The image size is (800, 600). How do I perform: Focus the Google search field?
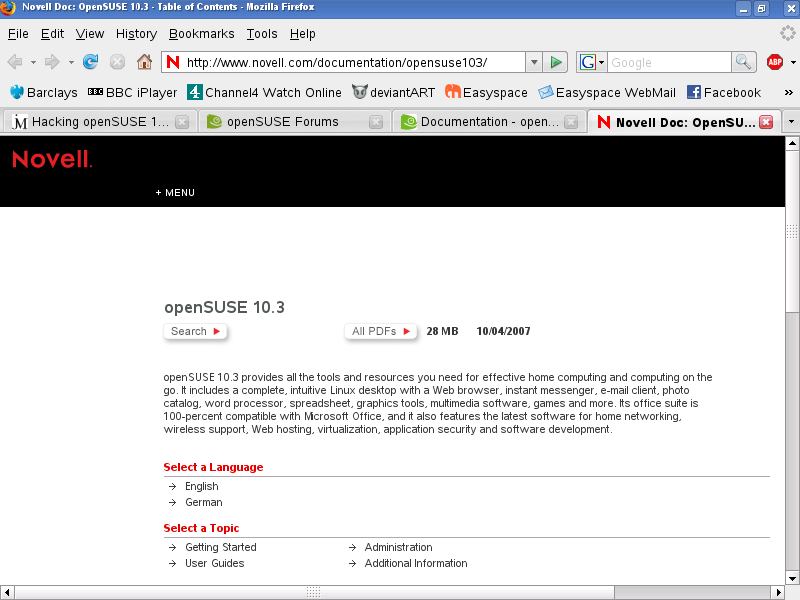669,63
